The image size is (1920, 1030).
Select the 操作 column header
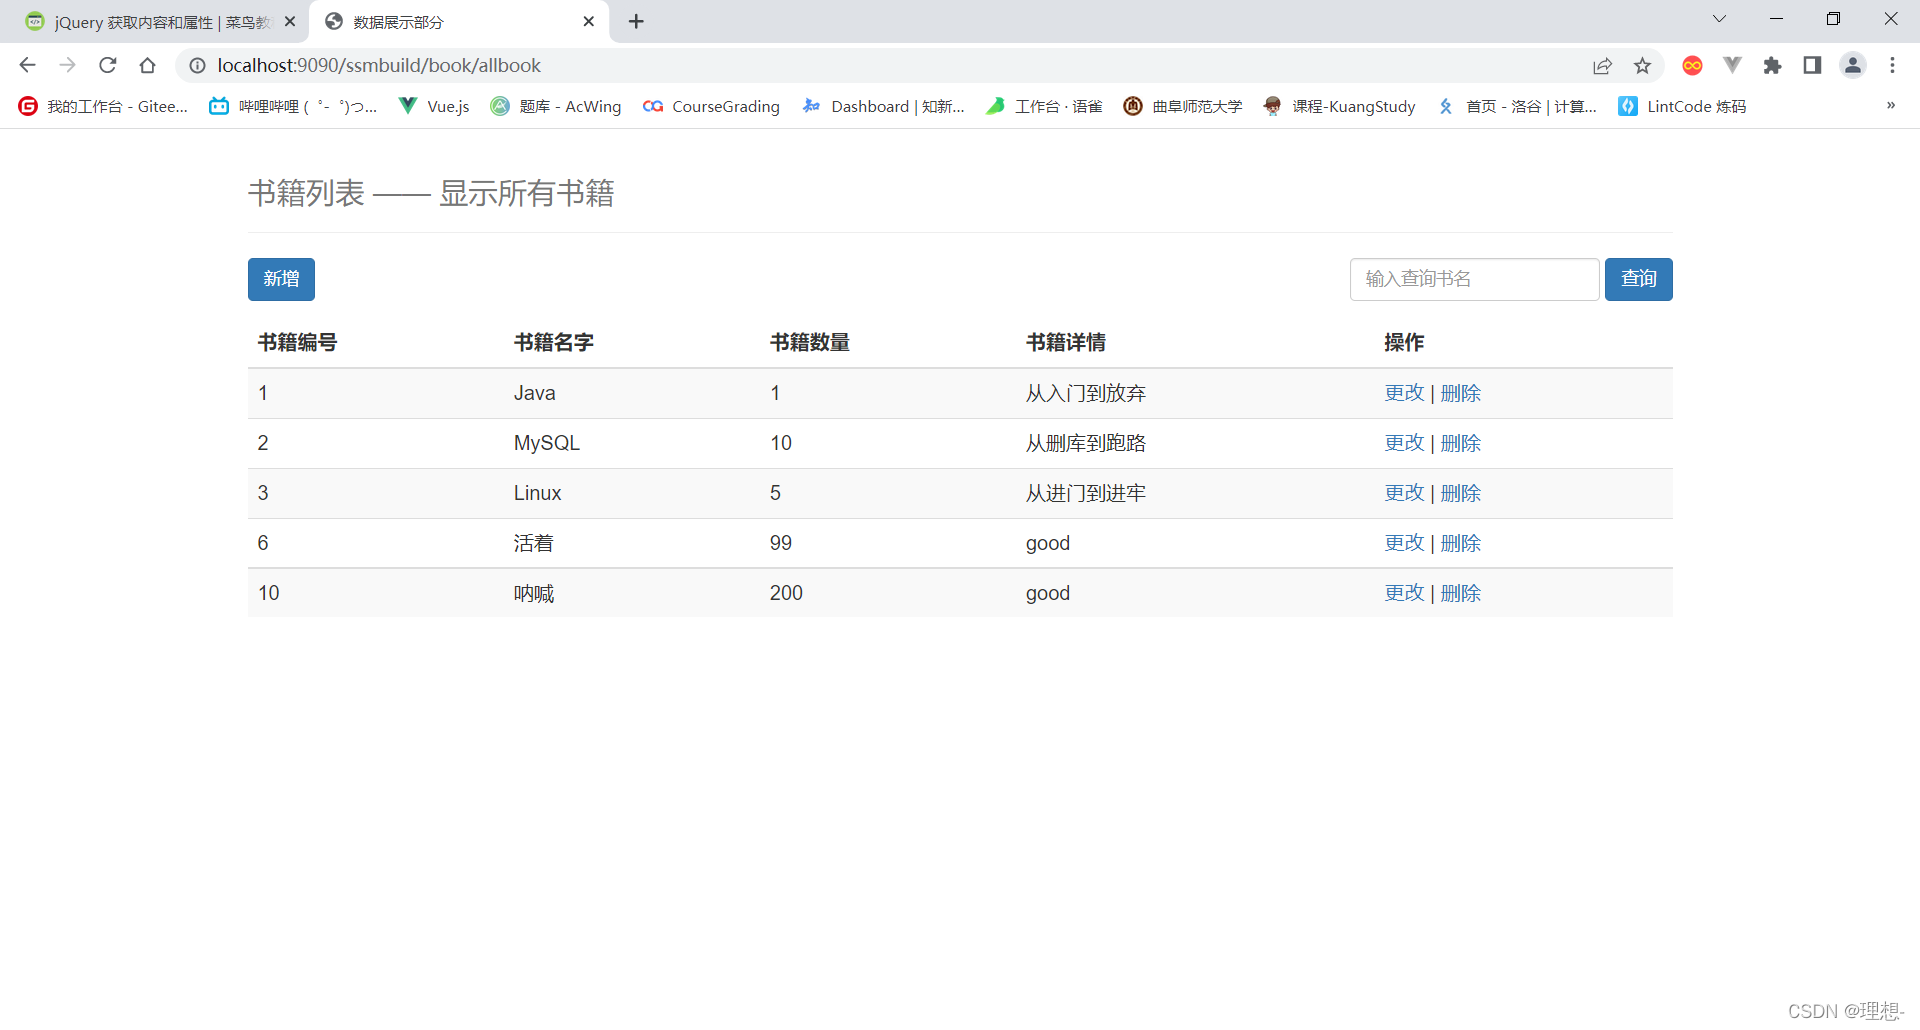click(1404, 342)
